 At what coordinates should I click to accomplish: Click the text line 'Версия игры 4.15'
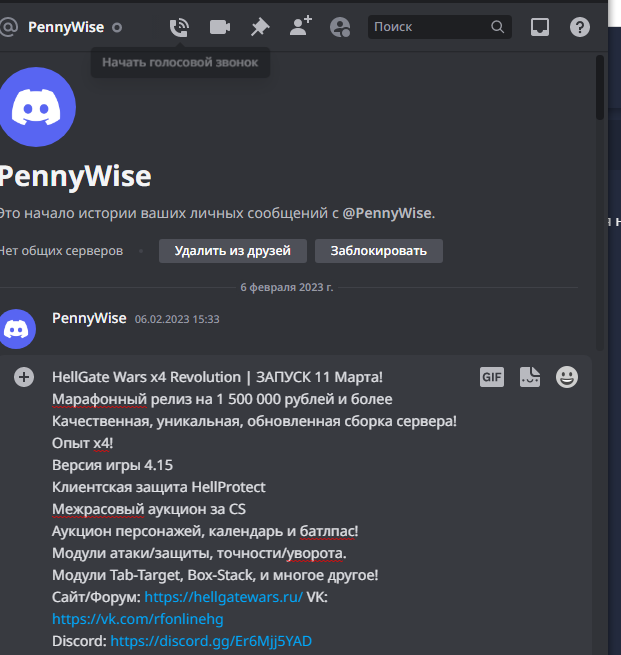point(112,465)
